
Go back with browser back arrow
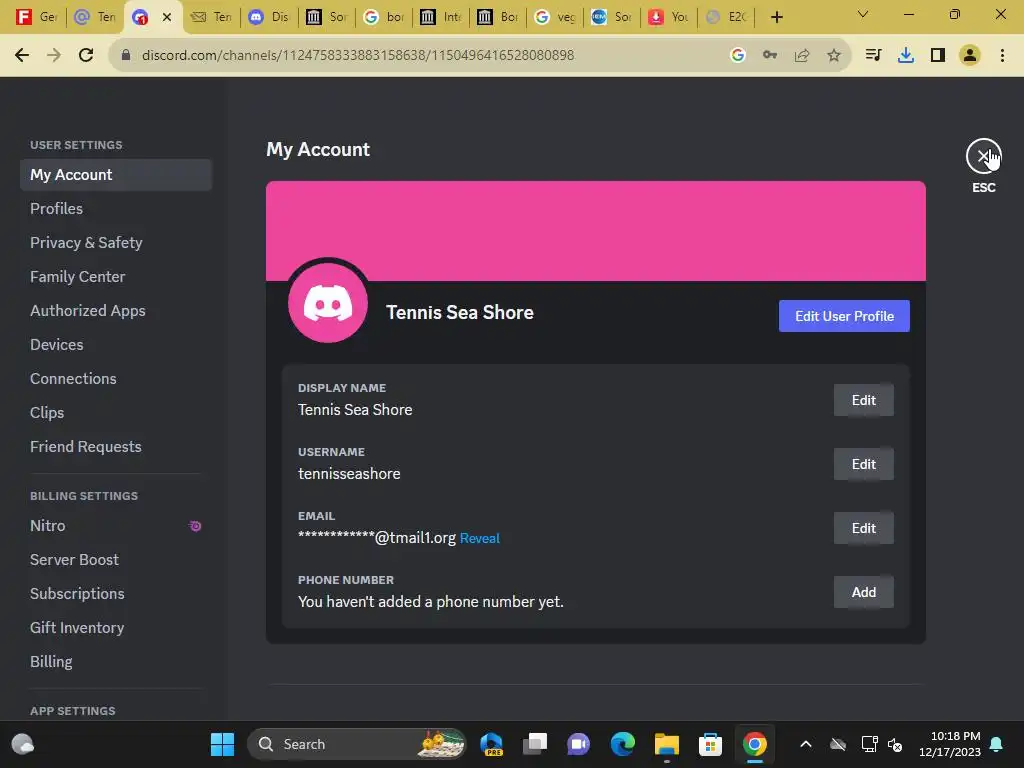coord(22,55)
